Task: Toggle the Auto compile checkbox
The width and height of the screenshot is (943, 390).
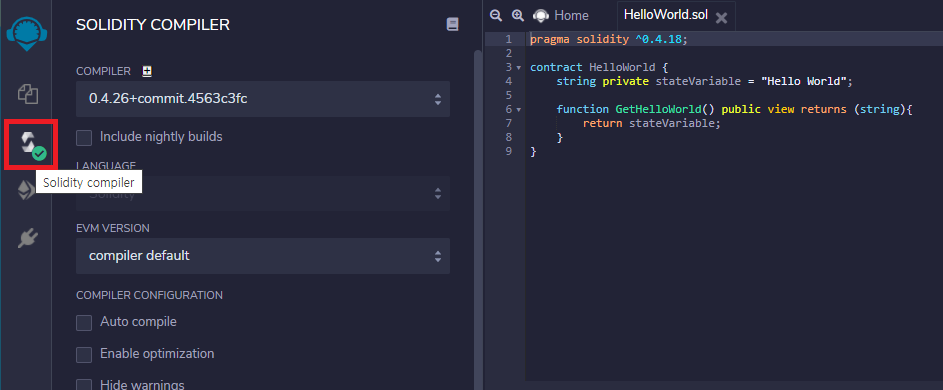Action: [x=84, y=323]
